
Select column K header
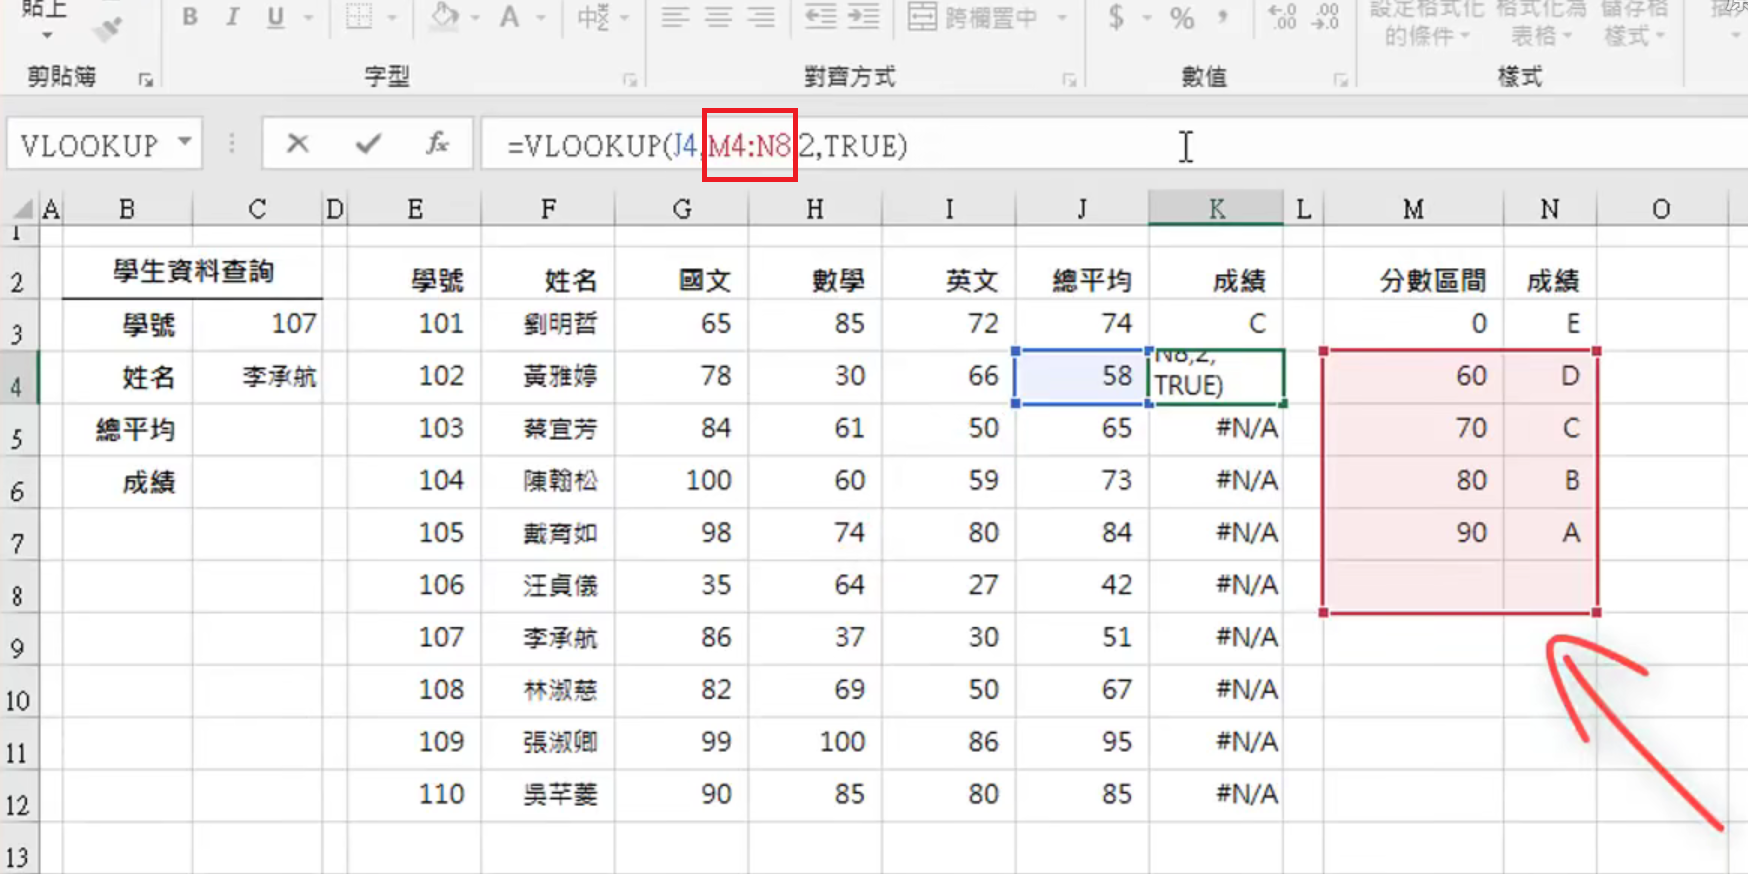point(1216,208)
